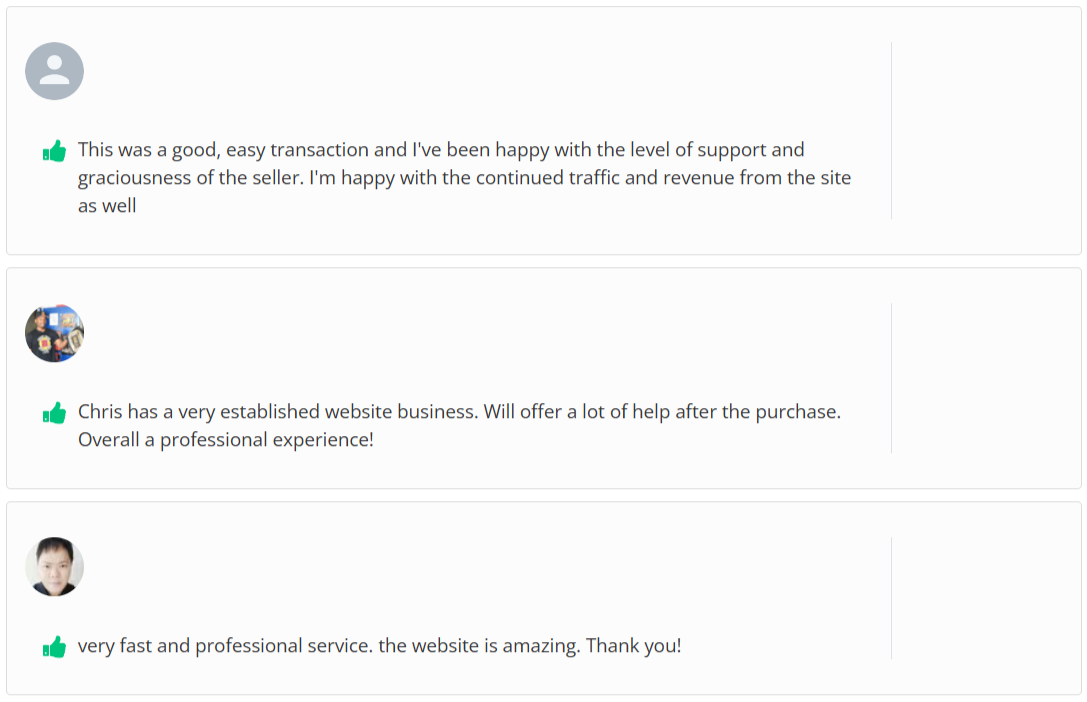Select the 'Overall a professional experience!' line

226,440
